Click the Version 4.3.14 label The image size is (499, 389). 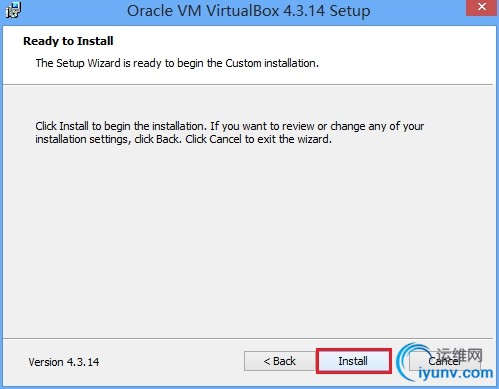point(64,362)
